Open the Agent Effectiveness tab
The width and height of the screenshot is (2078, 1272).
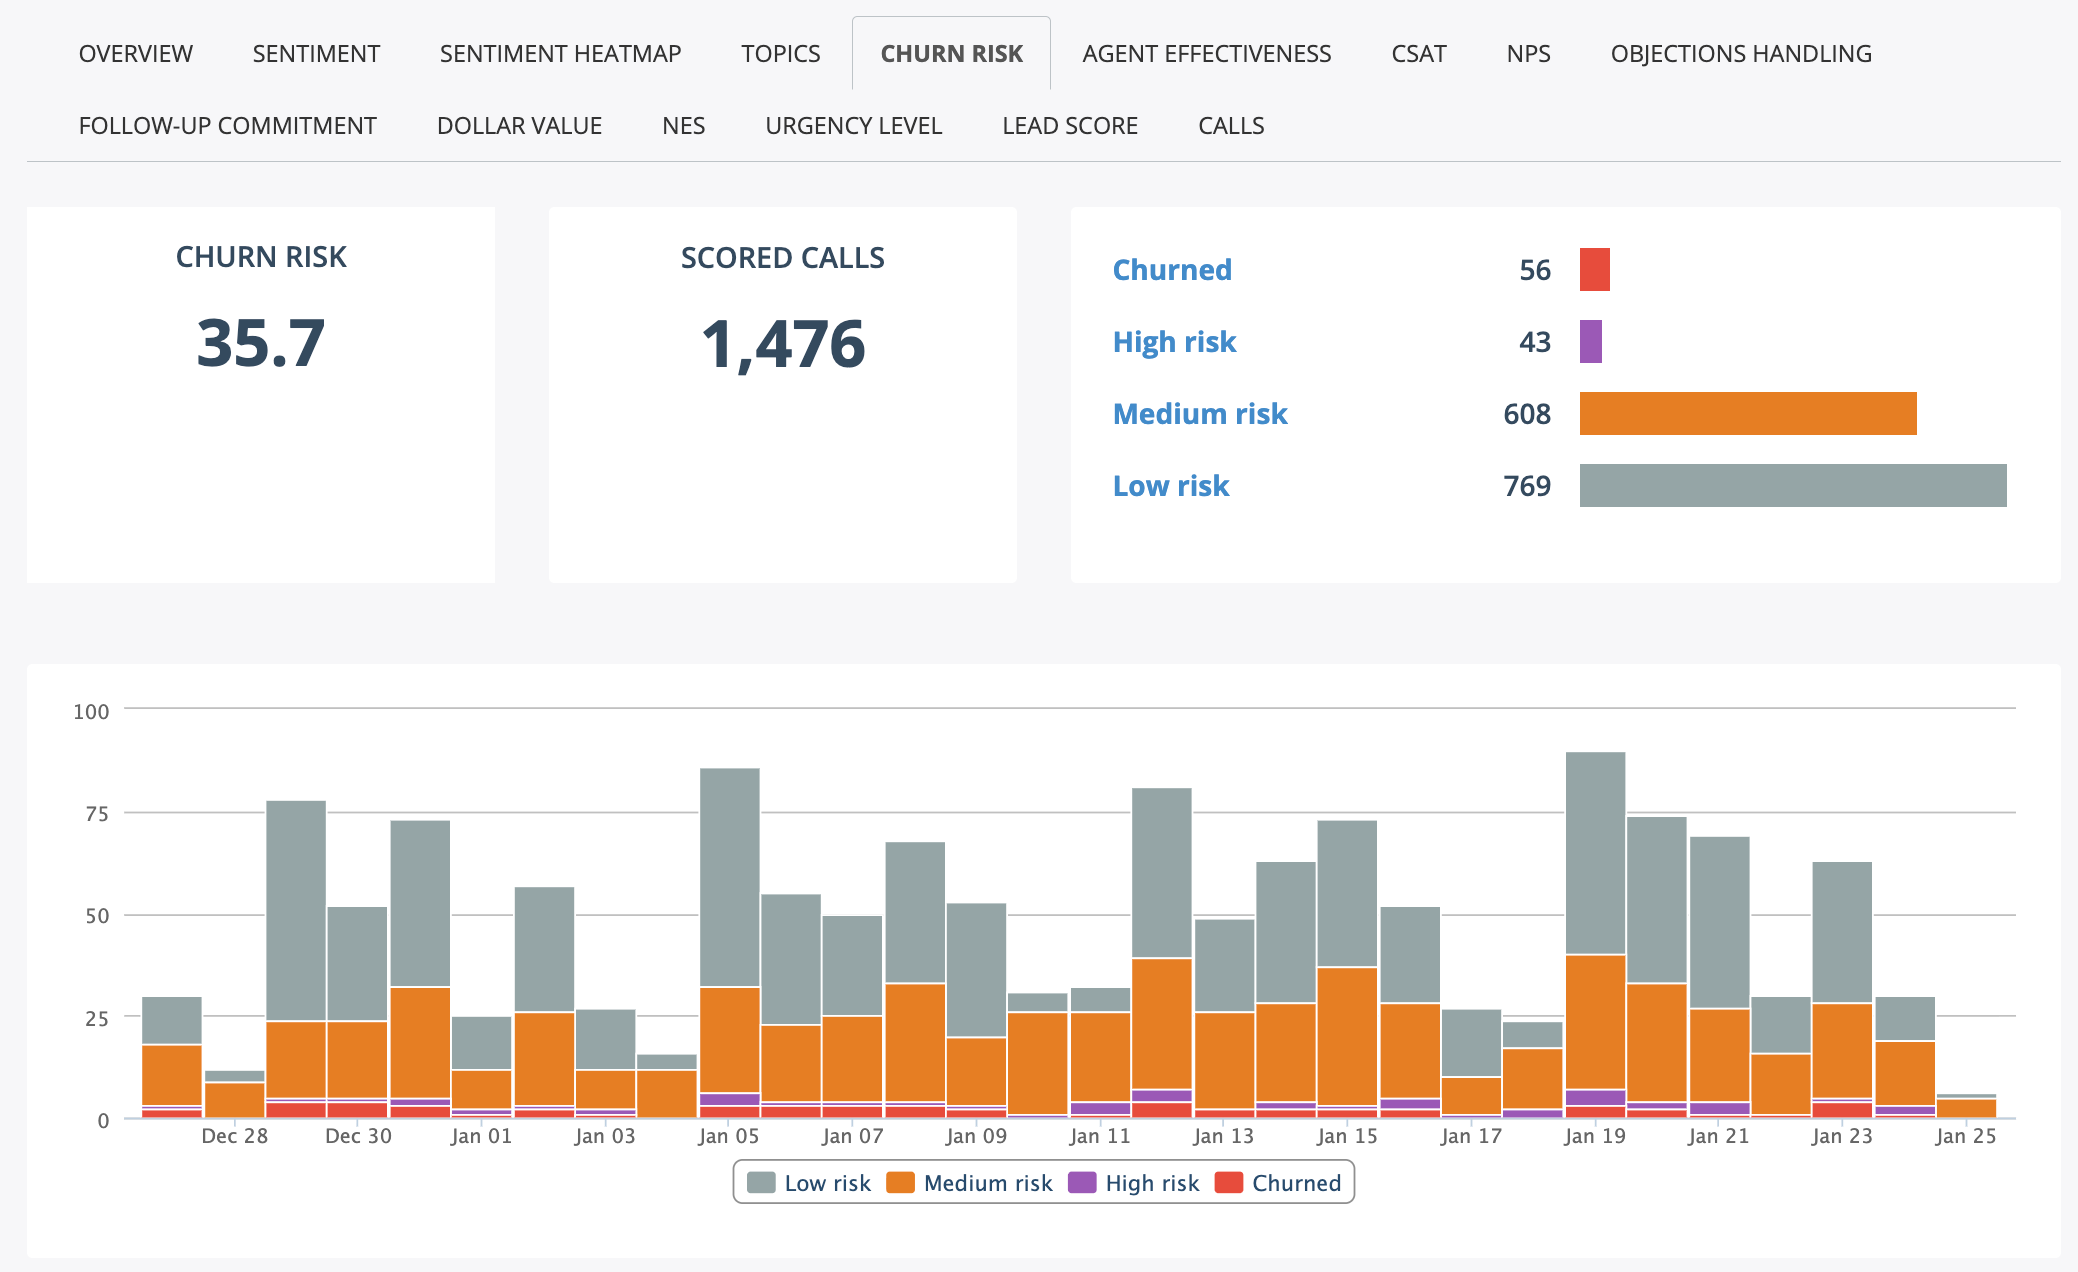coord(1207,54)
